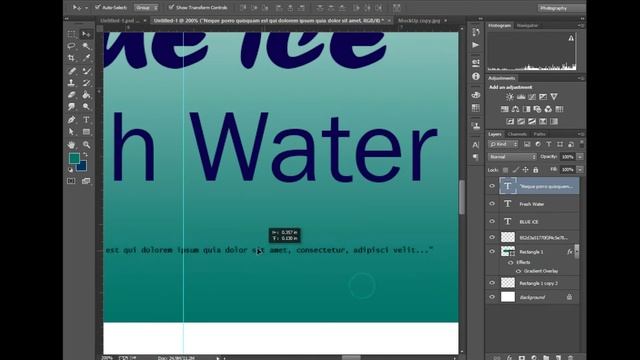Hide the Fresh Water layer
The width and height of the screenshot is (640, 360).
pyautogui.click(x=492, y=204)
